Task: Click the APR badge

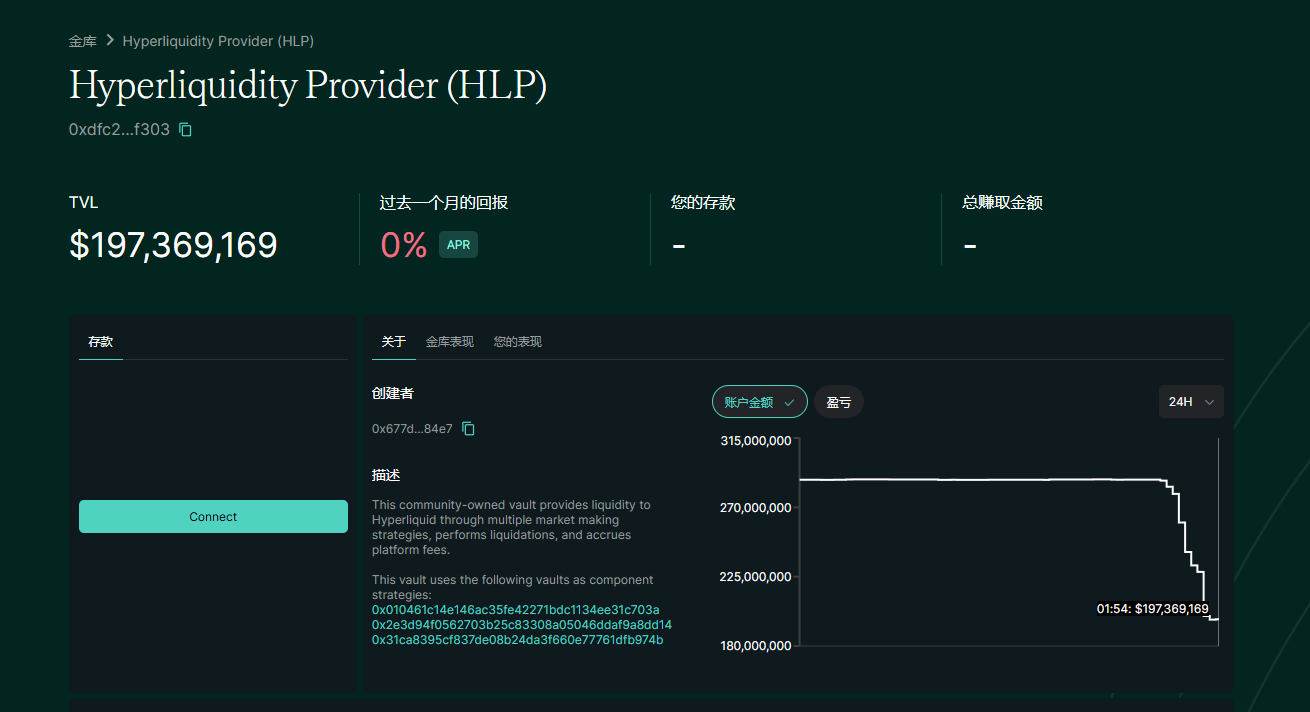Action: point(458,245)
